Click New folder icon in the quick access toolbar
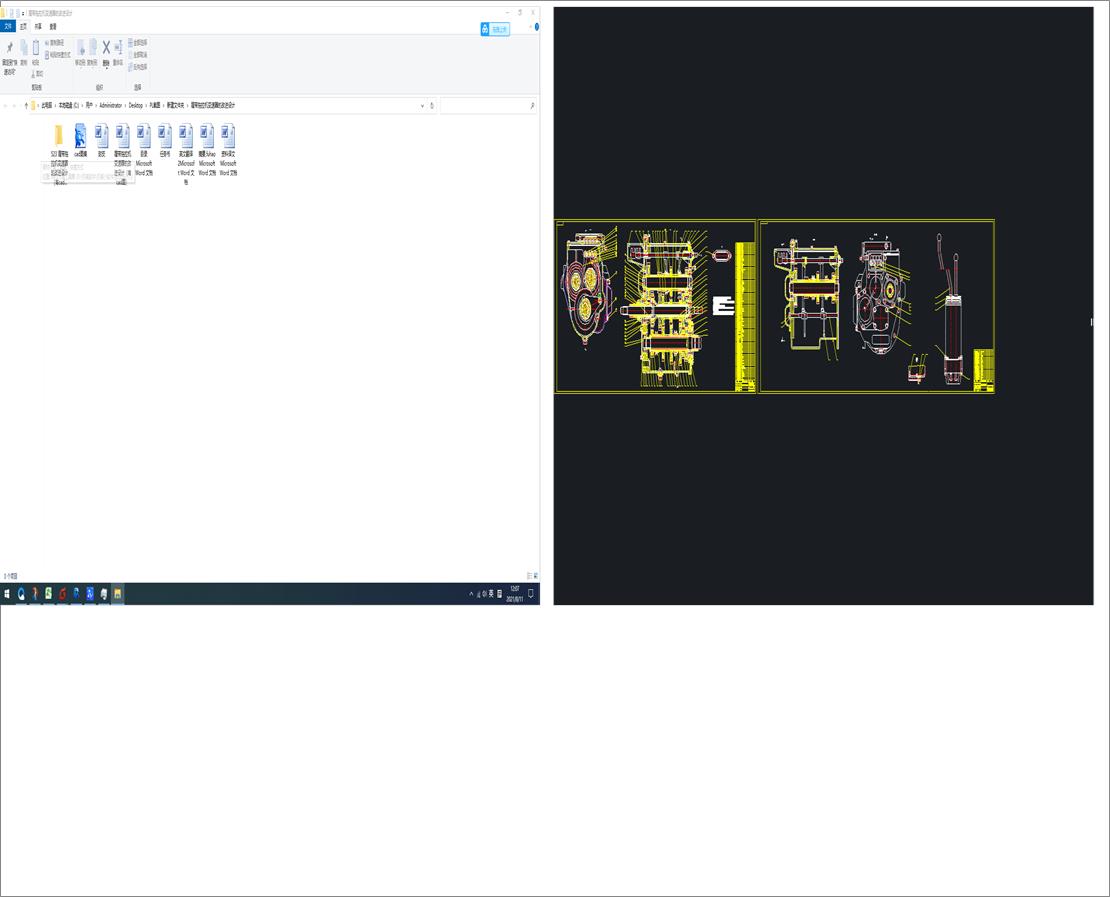The height and width of the screenshot is (897, 1110). [18, 13]
